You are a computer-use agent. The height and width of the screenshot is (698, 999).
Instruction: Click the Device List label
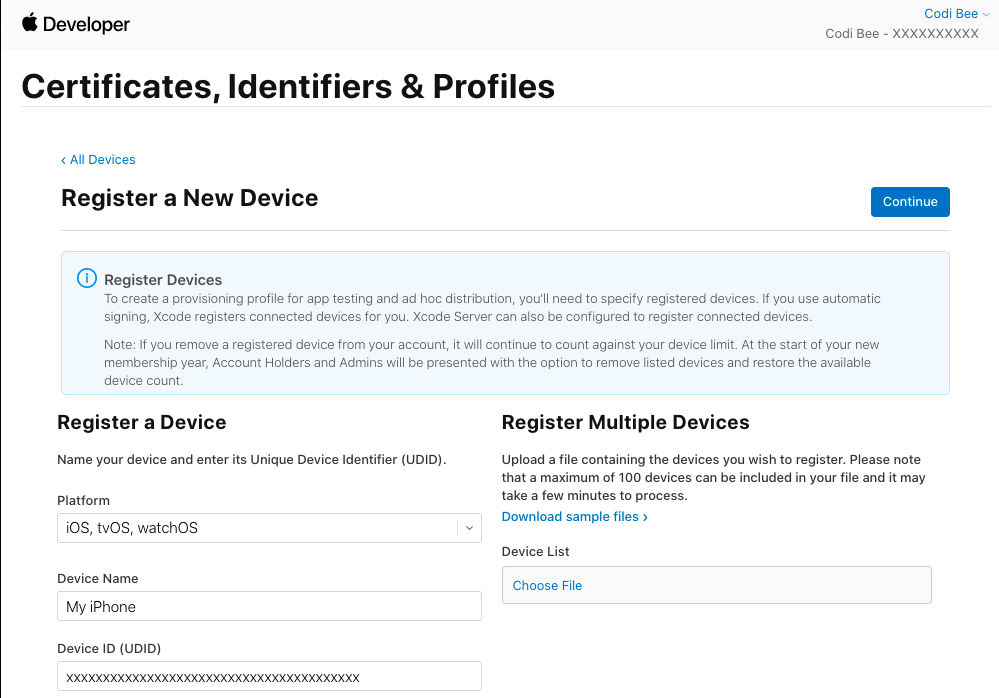pyautogui.click(x=536, y=552)
